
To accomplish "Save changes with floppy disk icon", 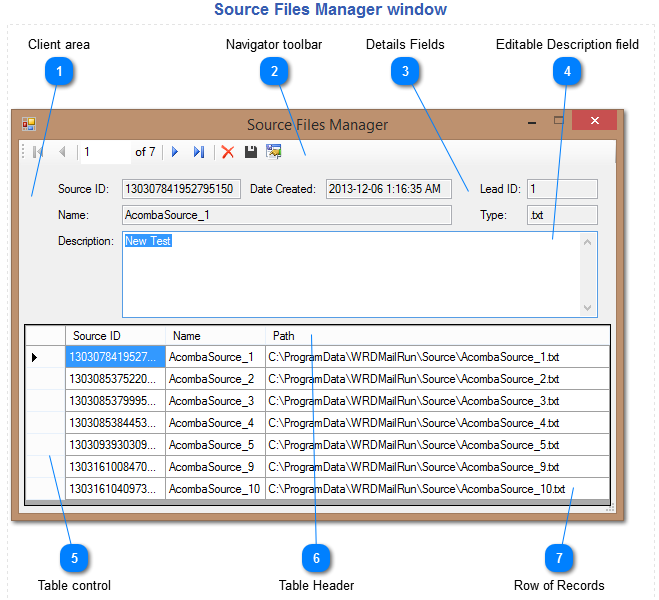I will point(251,152).
